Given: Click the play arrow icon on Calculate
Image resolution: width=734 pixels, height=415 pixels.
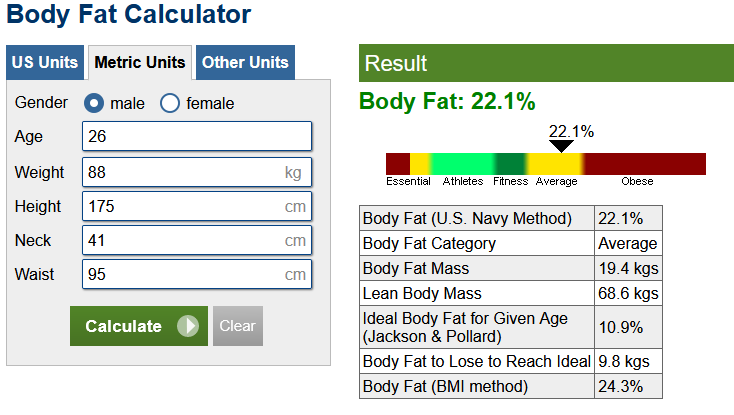Looking at the screenshot, I should (187, 326).
